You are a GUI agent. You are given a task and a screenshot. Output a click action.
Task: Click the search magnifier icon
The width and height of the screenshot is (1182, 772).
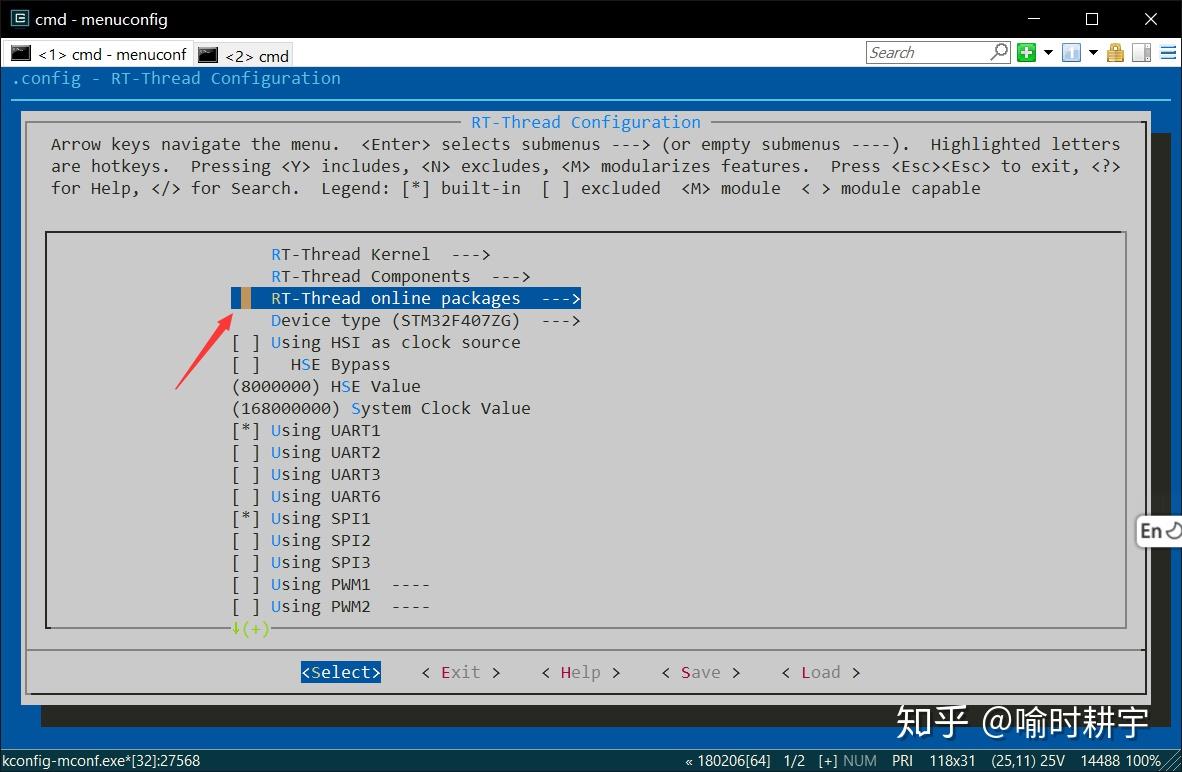point(998,51)
